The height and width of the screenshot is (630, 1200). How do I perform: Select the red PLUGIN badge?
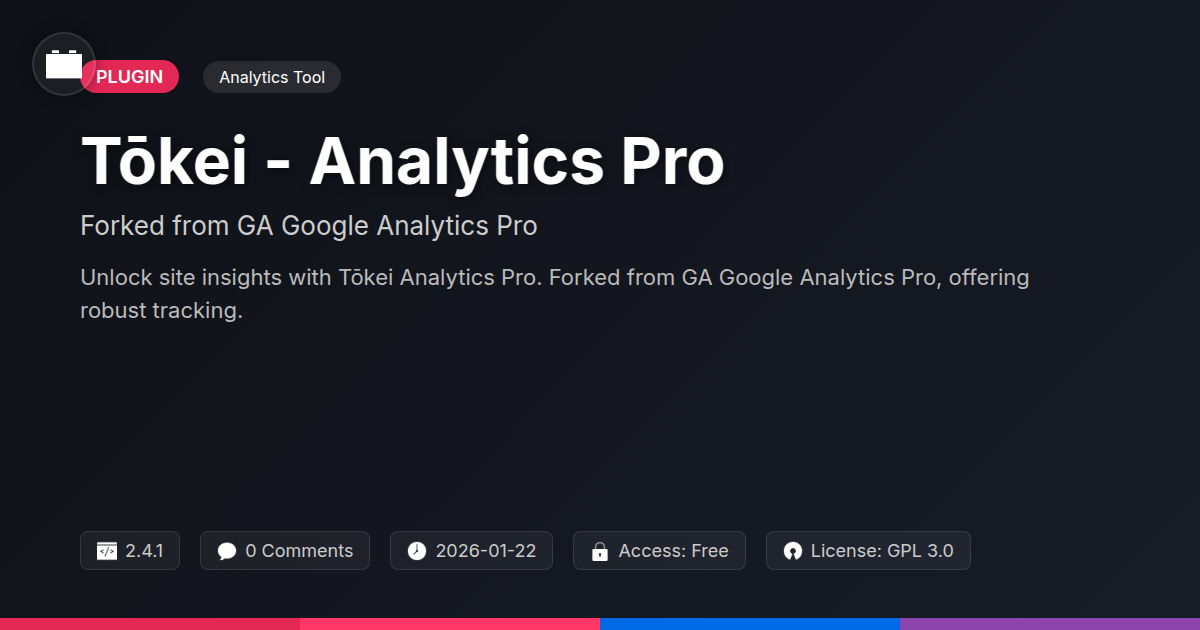tap(129, 77)
